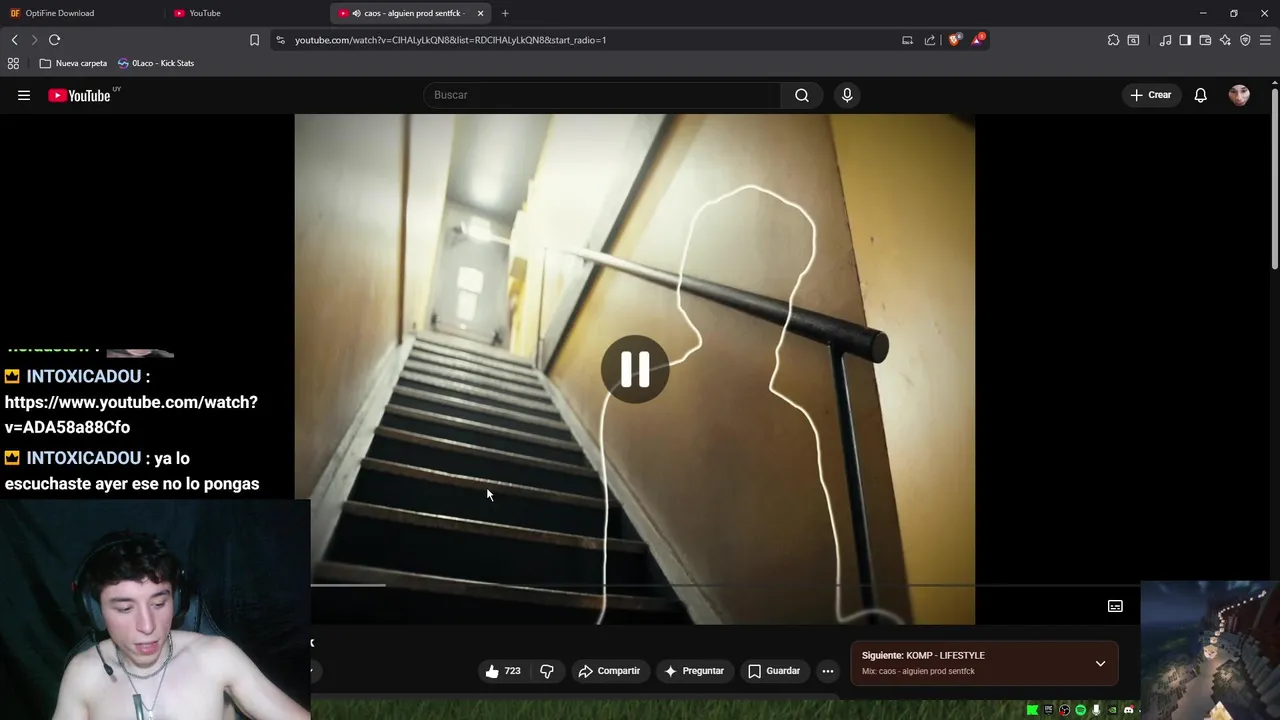Click chat link youtube.com/watch?v=ADA58a88Cfo

131,414
